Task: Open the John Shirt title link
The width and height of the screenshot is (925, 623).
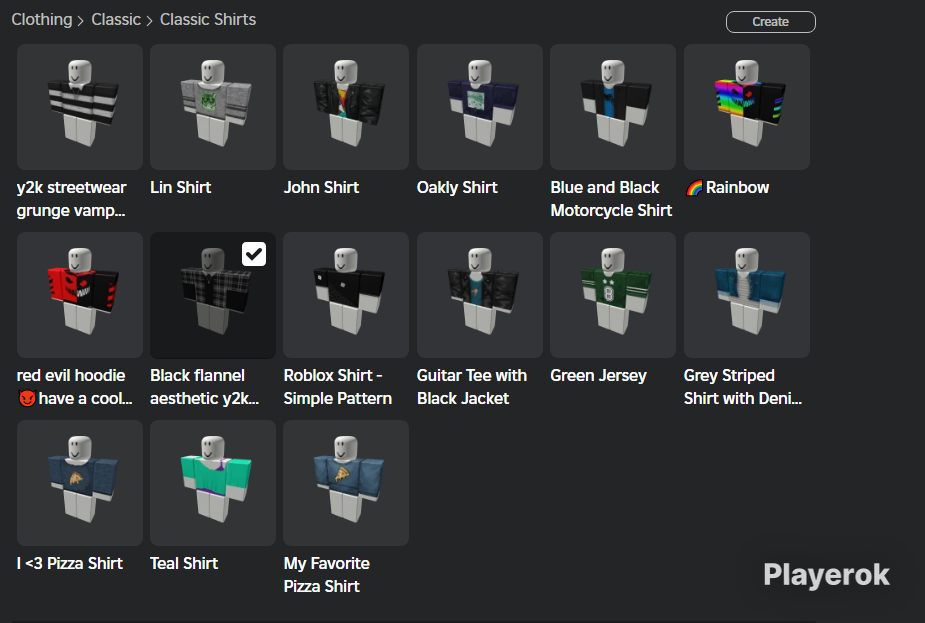Action: (322, 188)
